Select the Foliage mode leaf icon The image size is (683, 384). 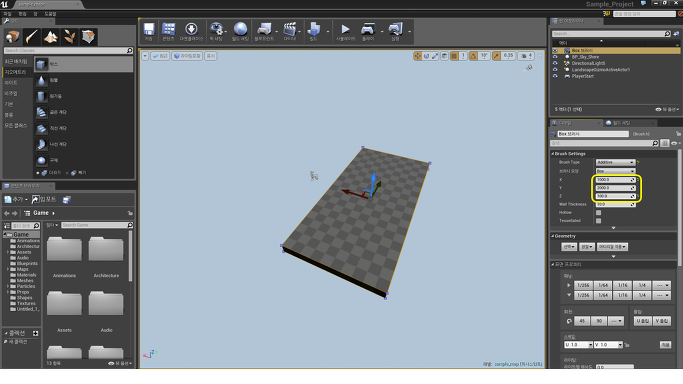[x=69, y=37]
